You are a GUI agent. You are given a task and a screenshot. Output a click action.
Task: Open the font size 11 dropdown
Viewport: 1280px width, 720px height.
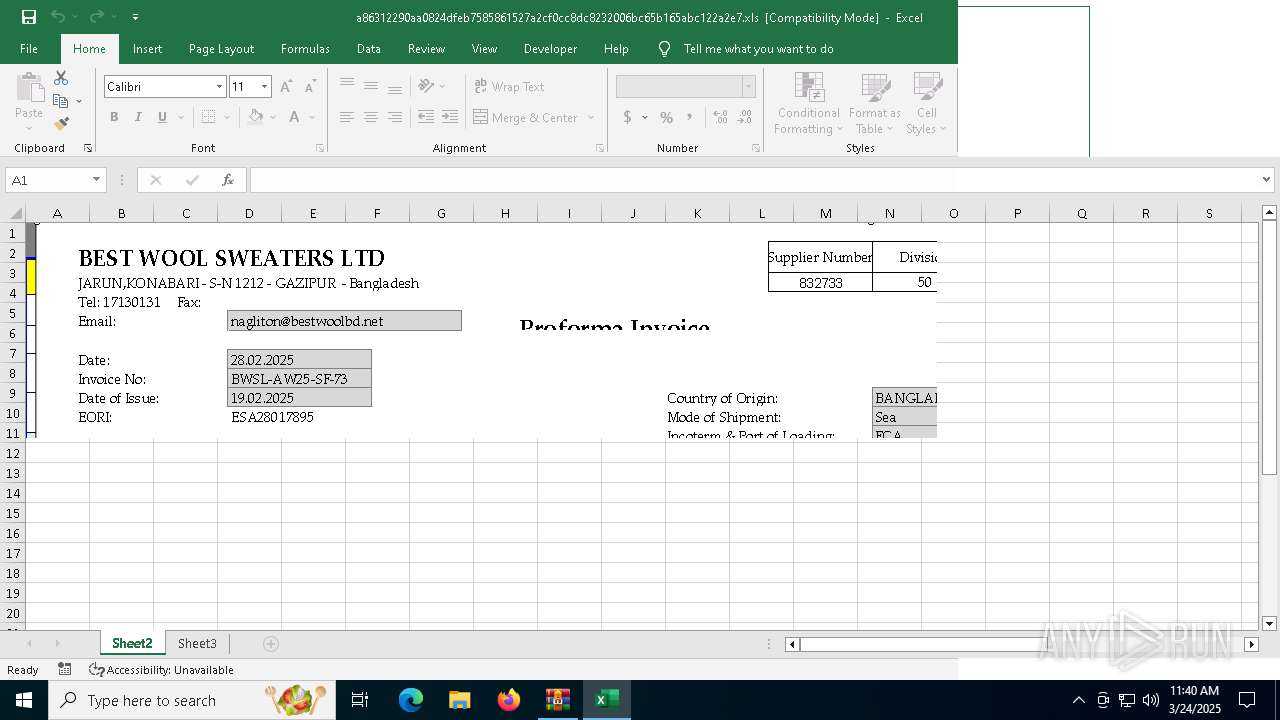(264, 87)
